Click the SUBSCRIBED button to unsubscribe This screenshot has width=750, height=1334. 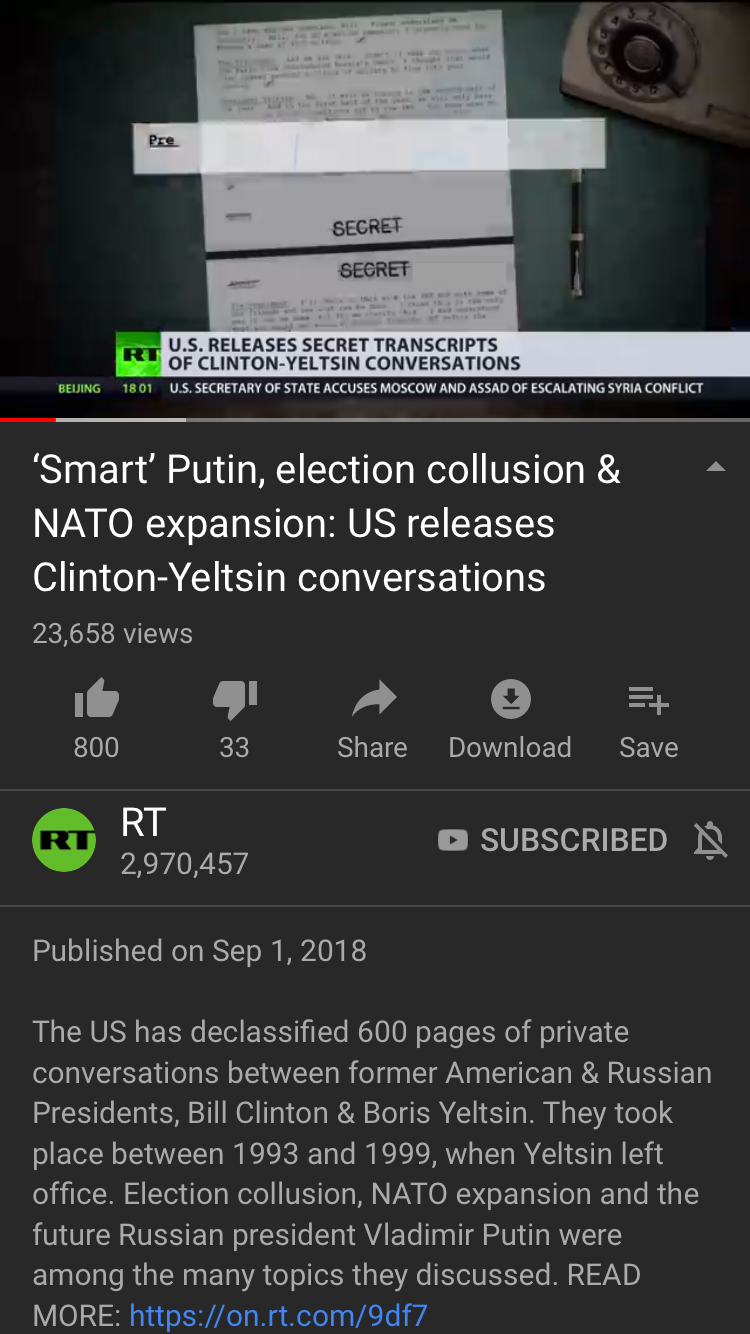pyautogui.click(x=553, y=840)
